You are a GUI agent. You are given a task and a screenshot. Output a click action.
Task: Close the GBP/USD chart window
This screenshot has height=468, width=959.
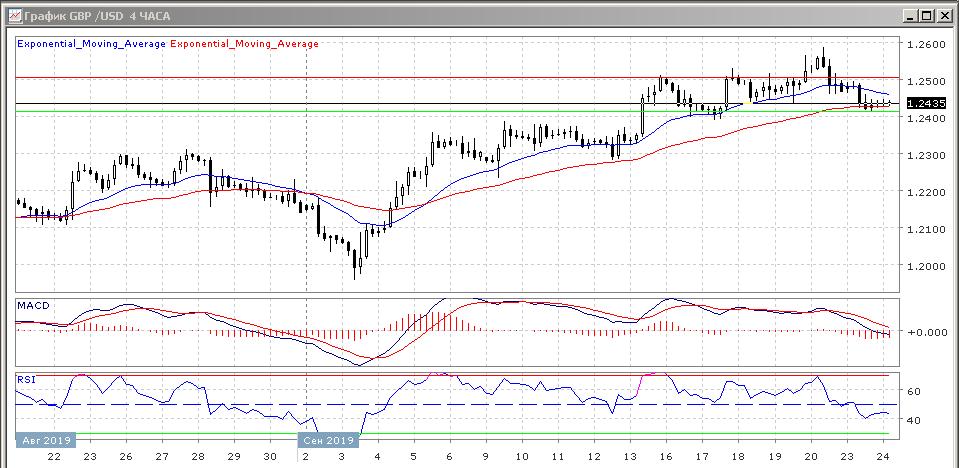click(x=944, y=16)
